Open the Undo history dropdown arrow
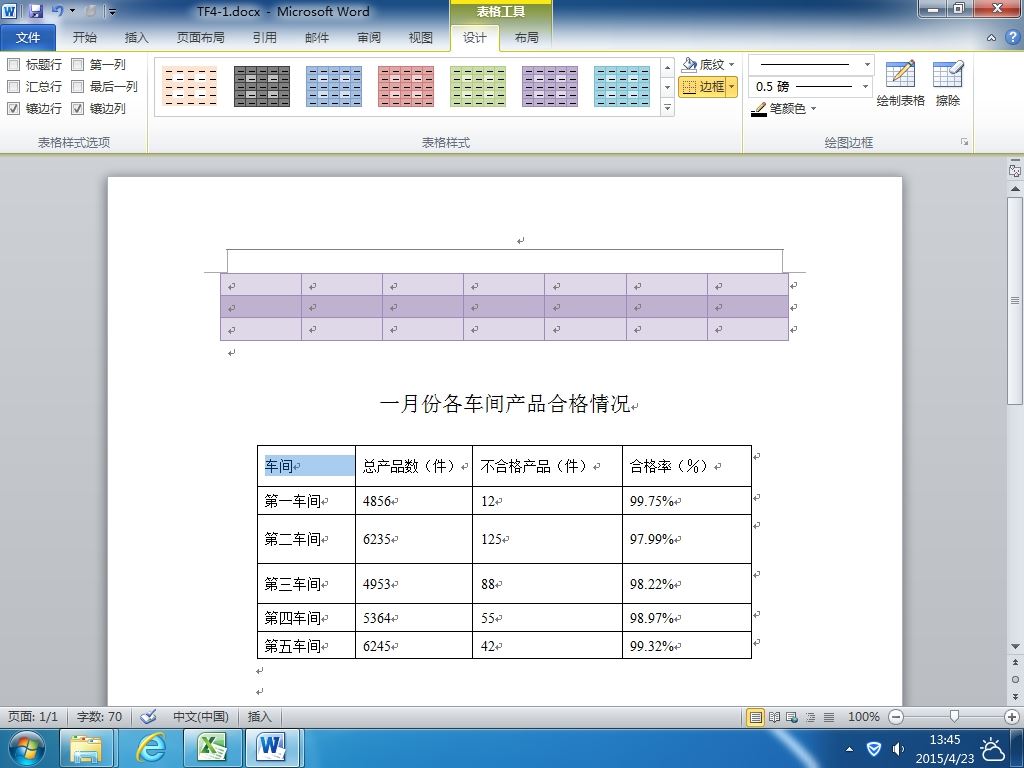Viewport: 1024px width, 768px height. point(72,10)
